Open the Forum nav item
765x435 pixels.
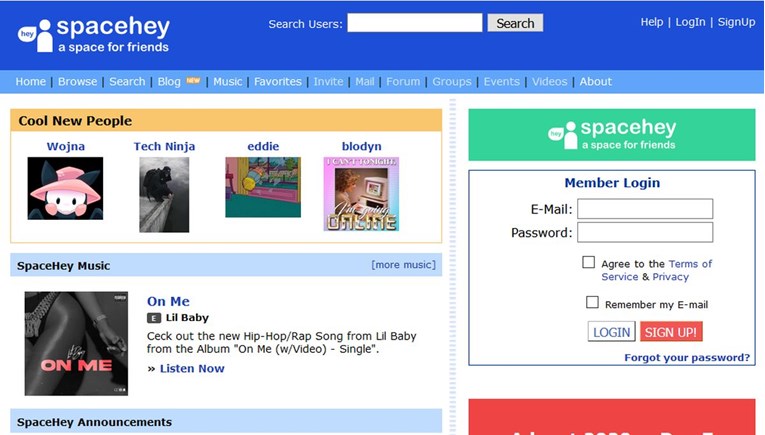[x=403, y=81]
